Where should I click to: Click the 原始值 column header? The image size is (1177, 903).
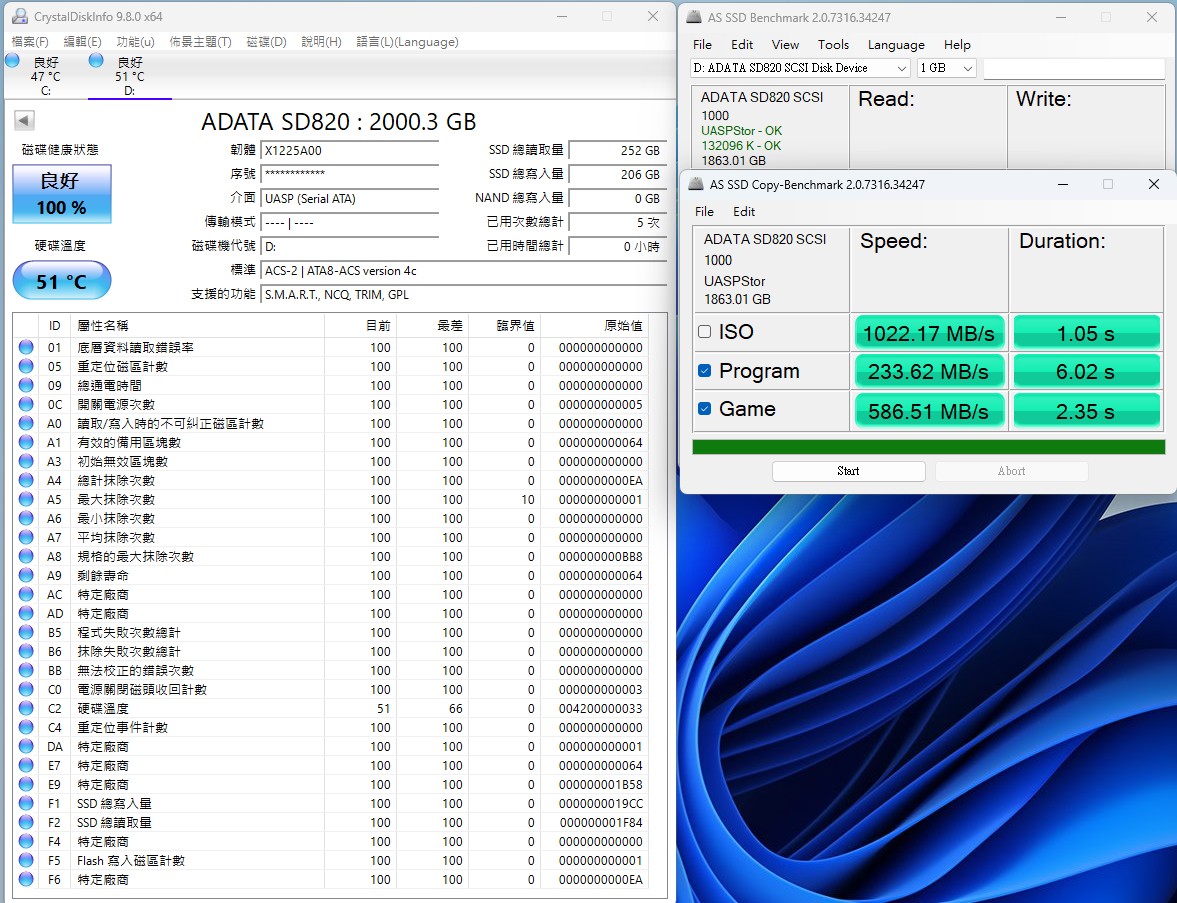(x=595, y=326)
